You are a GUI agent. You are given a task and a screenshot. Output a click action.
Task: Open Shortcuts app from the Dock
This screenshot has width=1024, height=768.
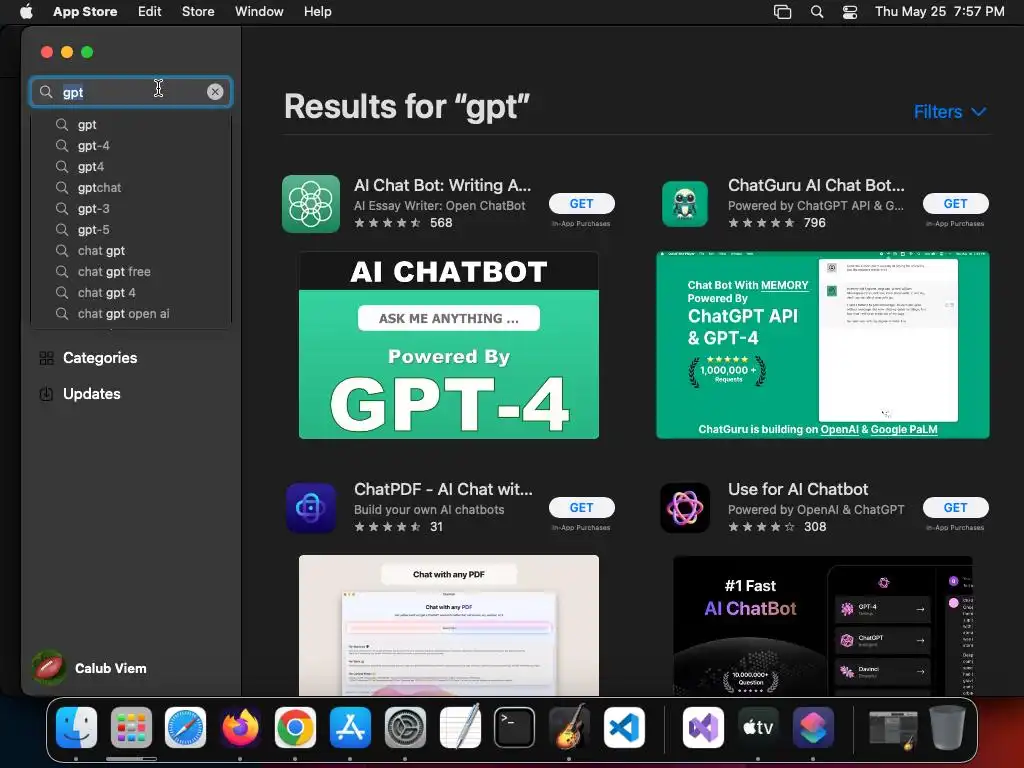(x=813, y=728)
